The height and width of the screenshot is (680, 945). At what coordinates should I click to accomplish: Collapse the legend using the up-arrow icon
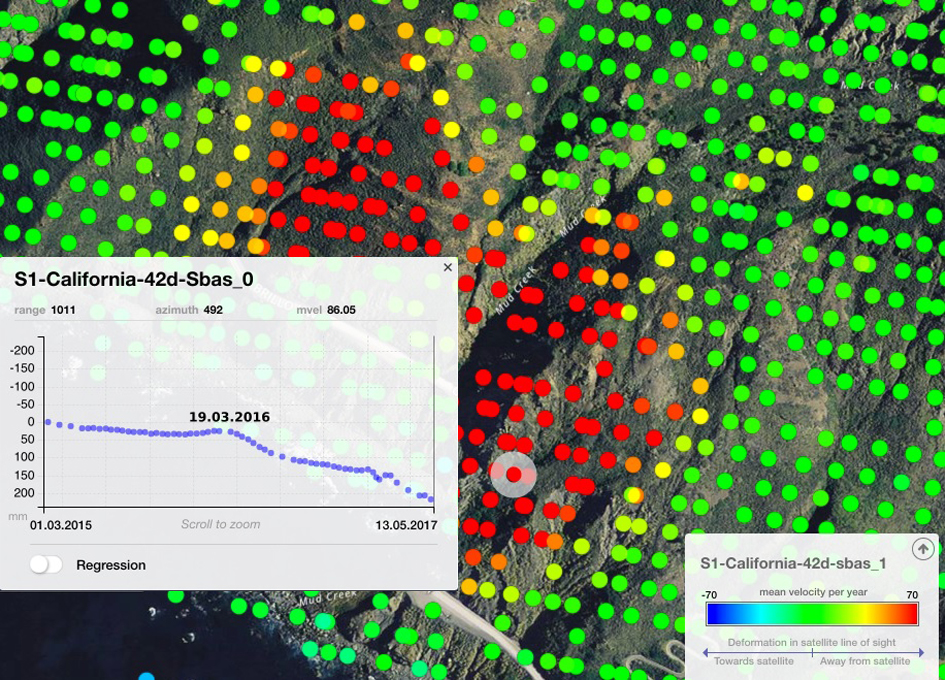(923, 549)
